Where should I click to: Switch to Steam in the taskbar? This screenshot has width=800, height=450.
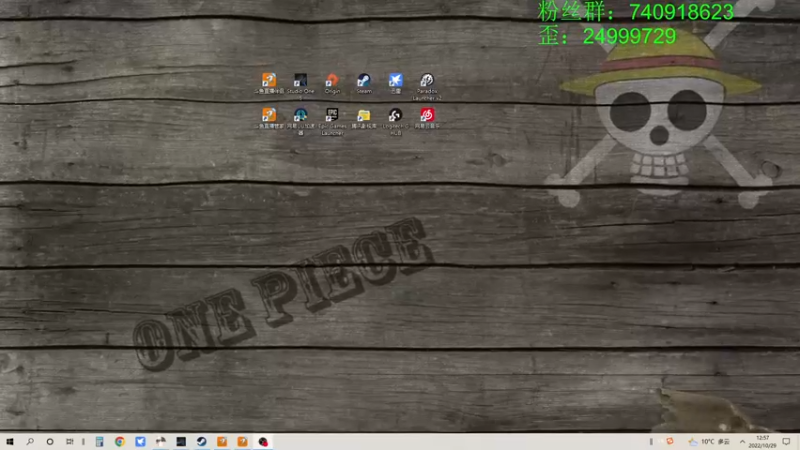[x=202, y=441]
